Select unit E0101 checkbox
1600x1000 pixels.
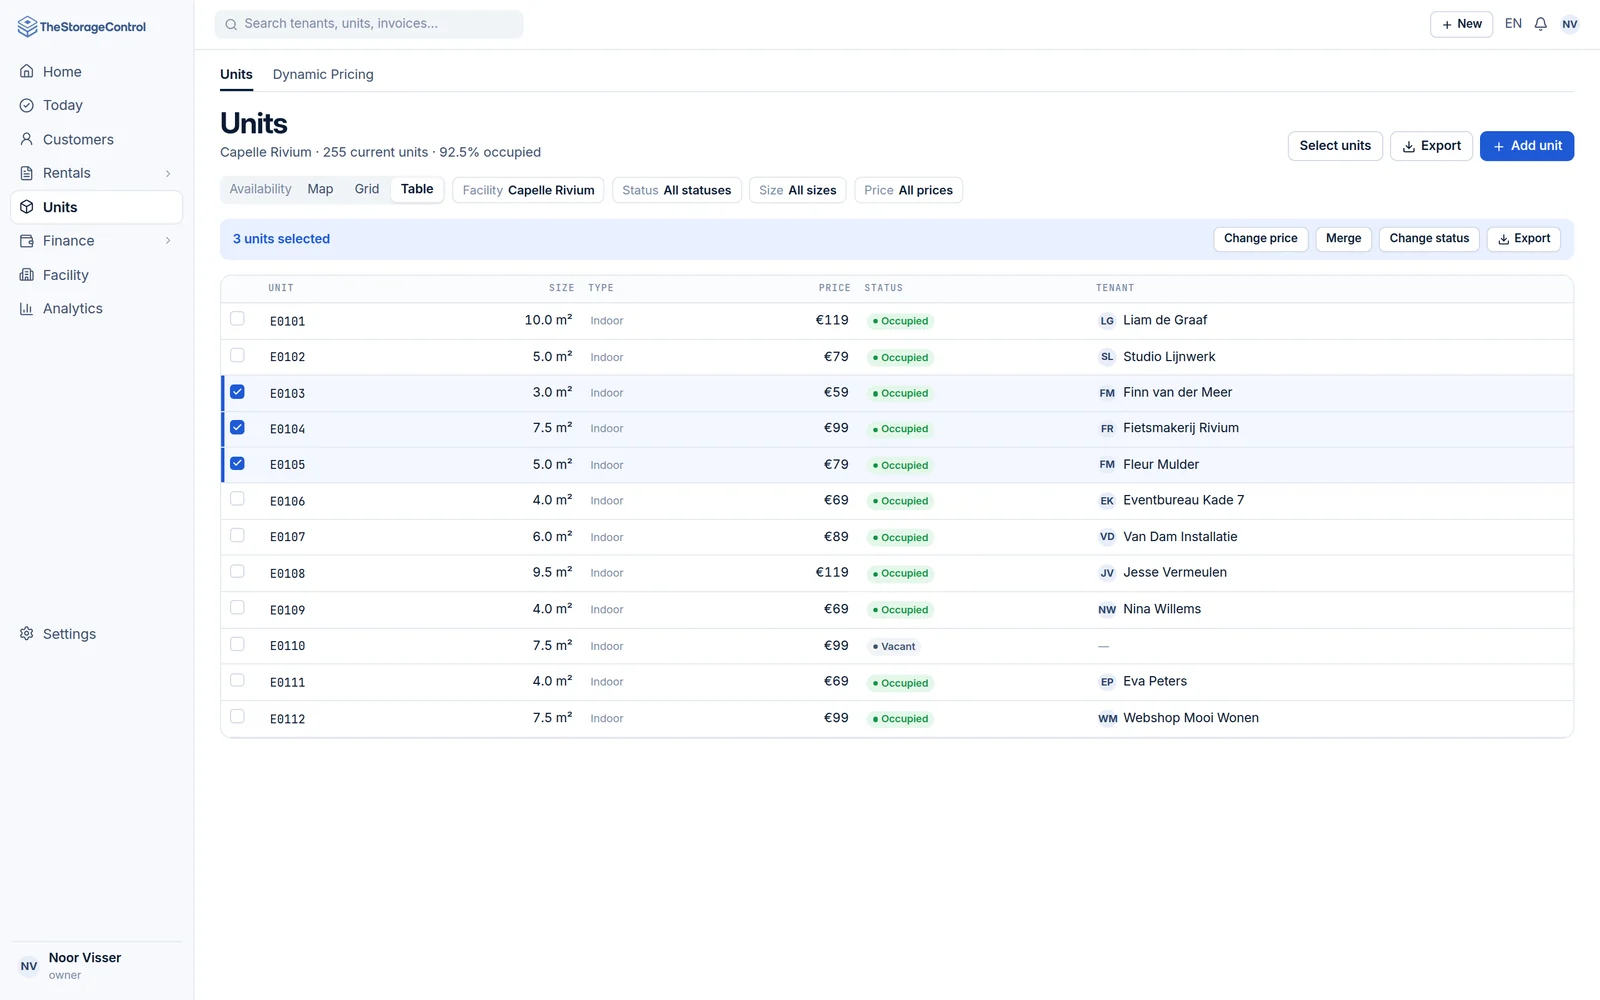[237, 319]
